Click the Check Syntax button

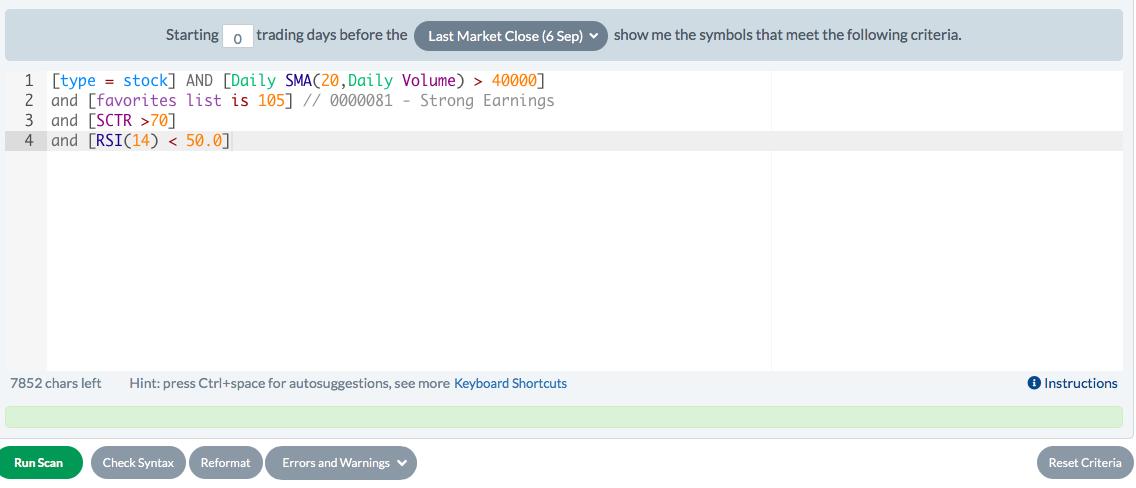coord(138,463)
